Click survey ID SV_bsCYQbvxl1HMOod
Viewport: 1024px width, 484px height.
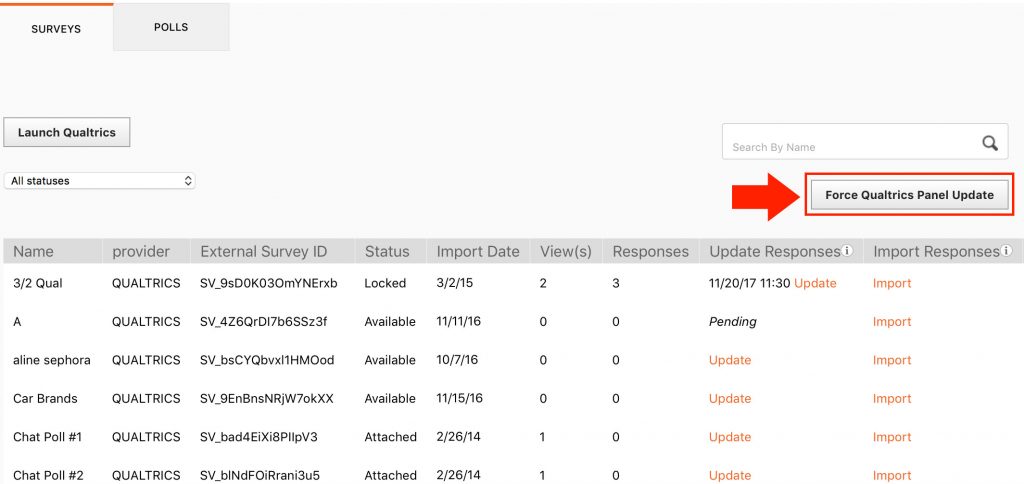coord(267,361)
